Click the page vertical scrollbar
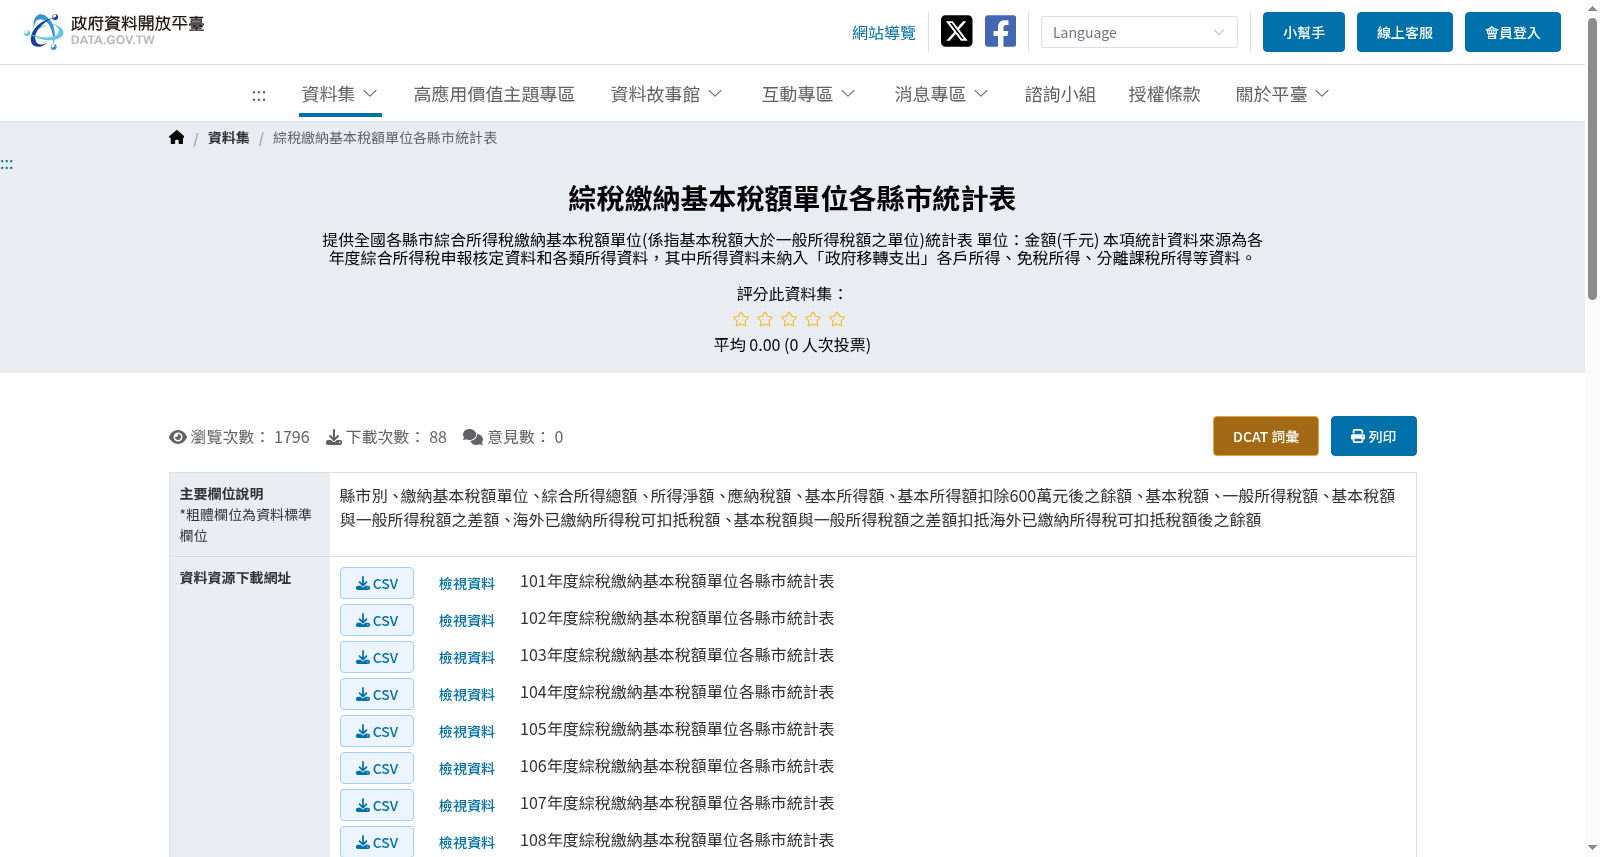 [x=1592, y=158]
